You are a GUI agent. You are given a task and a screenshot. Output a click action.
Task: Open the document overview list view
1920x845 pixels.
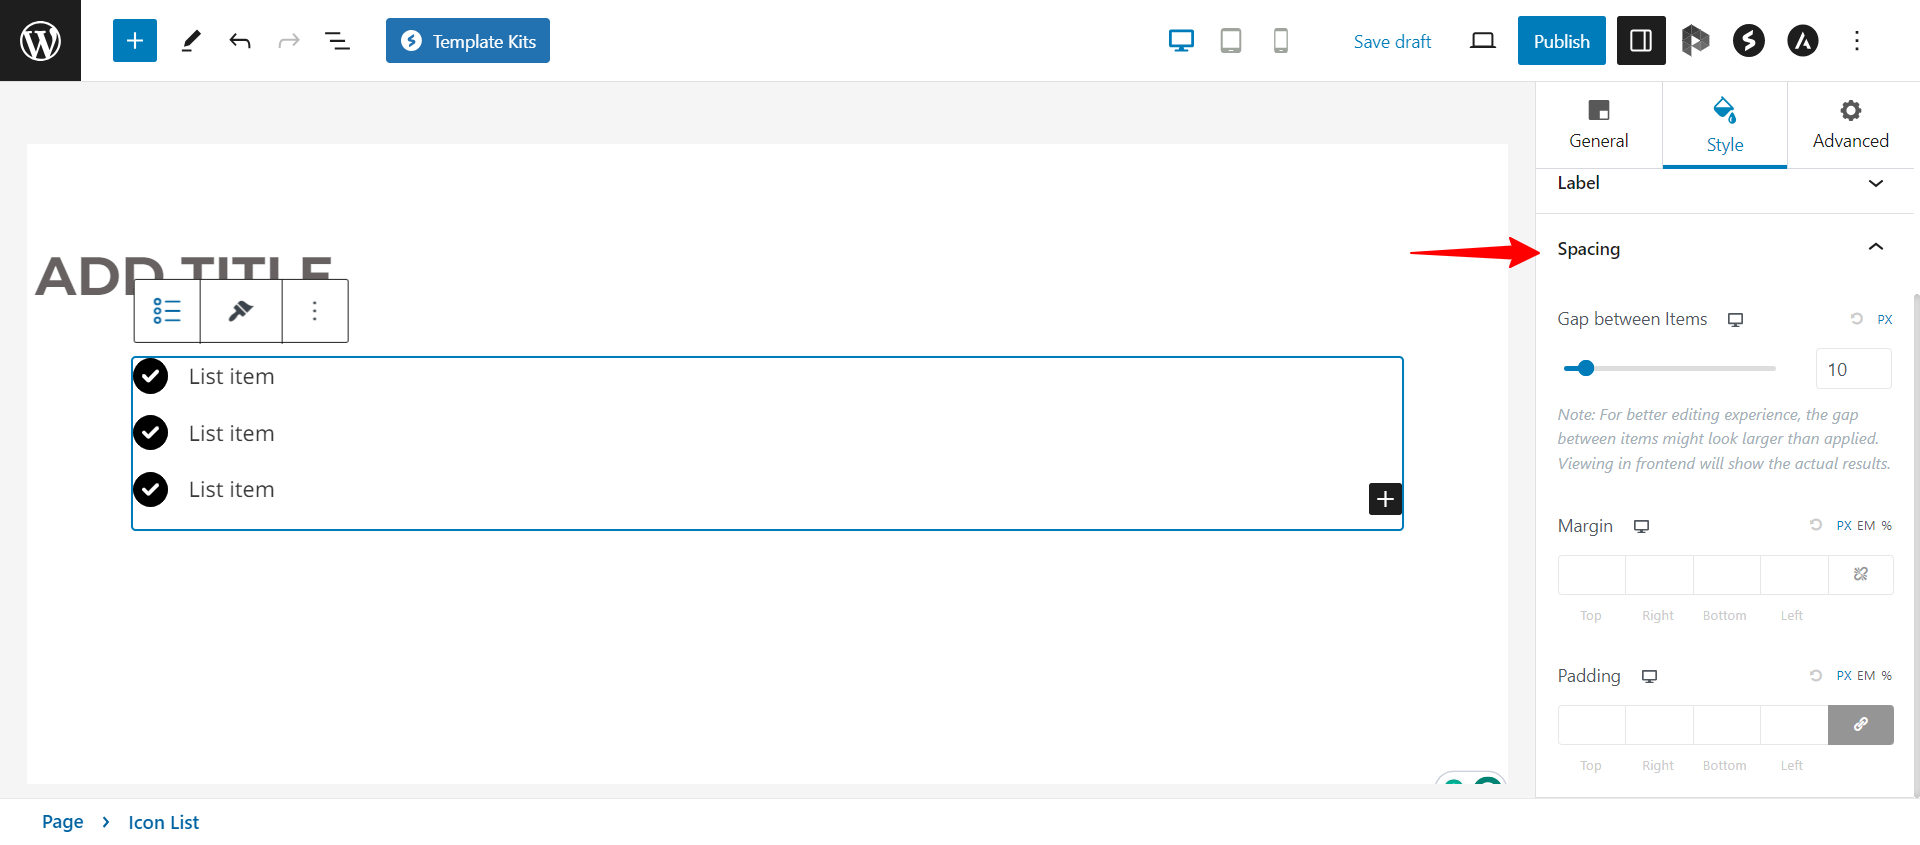[x=337, y=41]
